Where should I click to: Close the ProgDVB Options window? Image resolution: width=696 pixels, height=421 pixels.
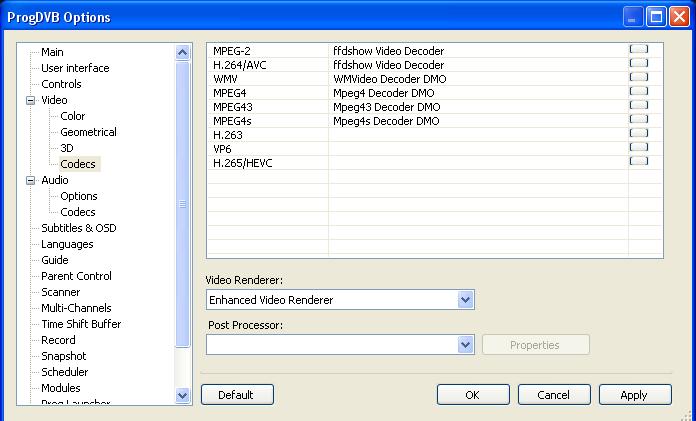678,17
